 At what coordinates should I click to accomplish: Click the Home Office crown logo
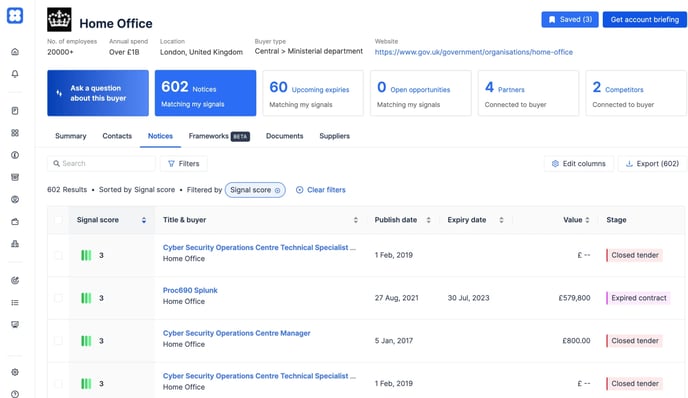coord(59,20)
